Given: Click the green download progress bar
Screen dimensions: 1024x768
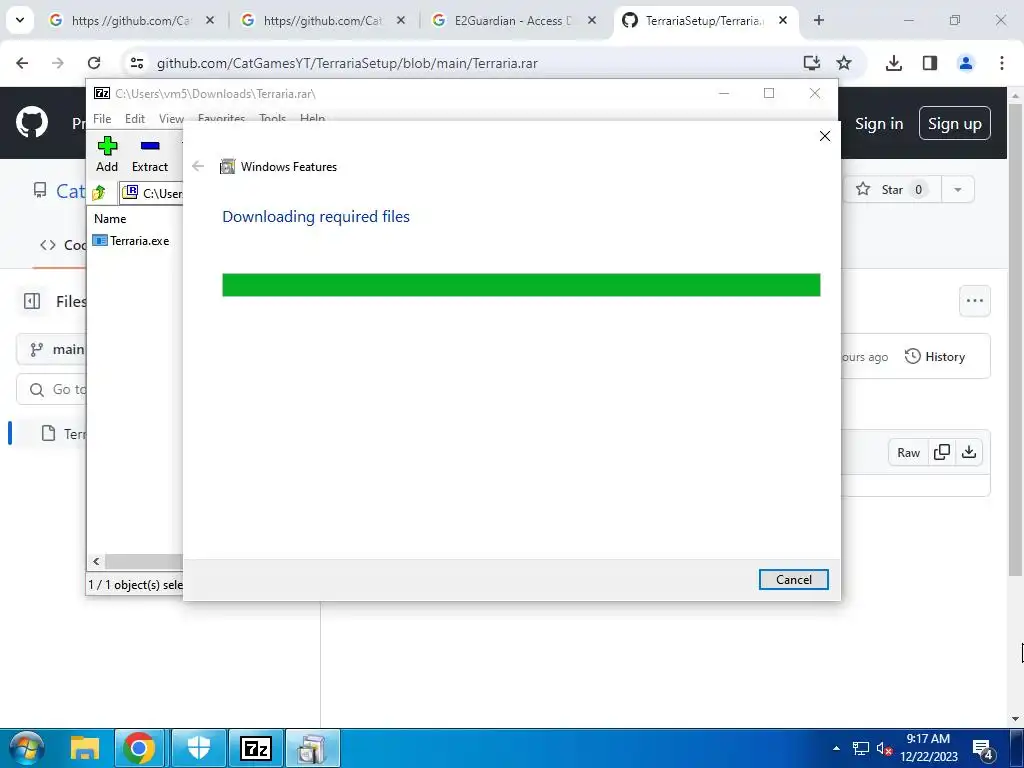Looking at the screenshot, I should pyautogui.click(x=521, y=285).
